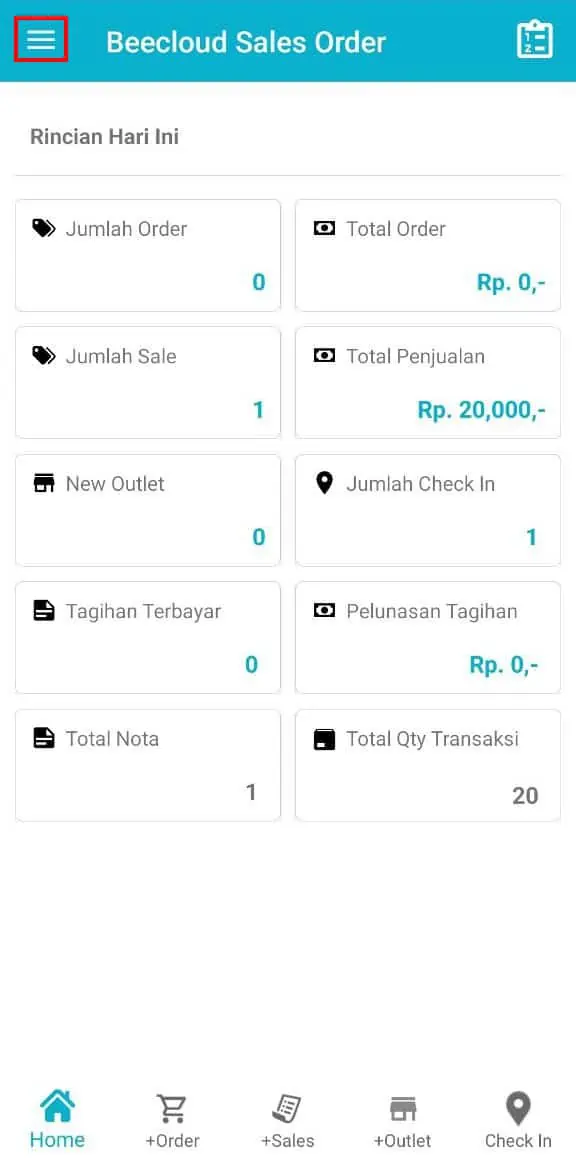Tap the Check In location pin icon
The width and height of the screenshot is (576, 1173).
518,1108
